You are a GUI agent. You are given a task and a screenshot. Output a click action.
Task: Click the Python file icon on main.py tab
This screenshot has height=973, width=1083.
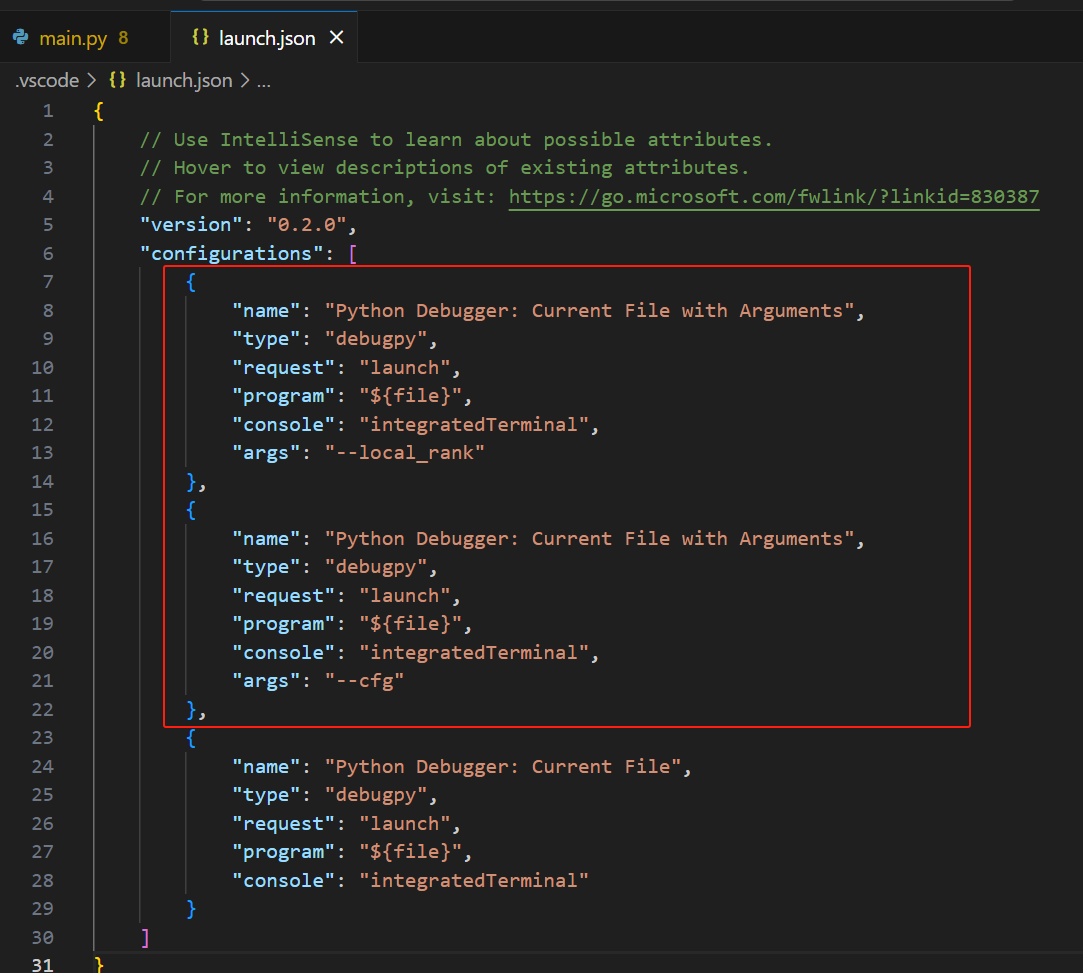coord(20,39)
